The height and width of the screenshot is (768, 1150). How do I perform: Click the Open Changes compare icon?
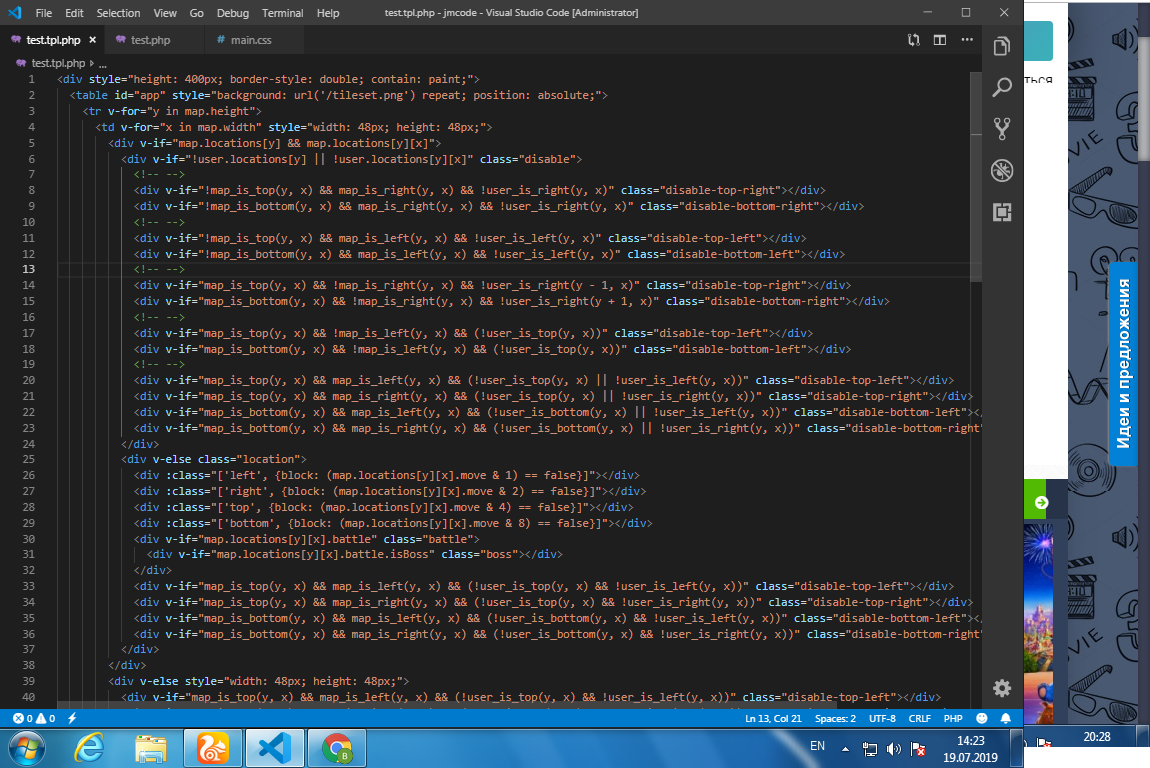point(913,40)
